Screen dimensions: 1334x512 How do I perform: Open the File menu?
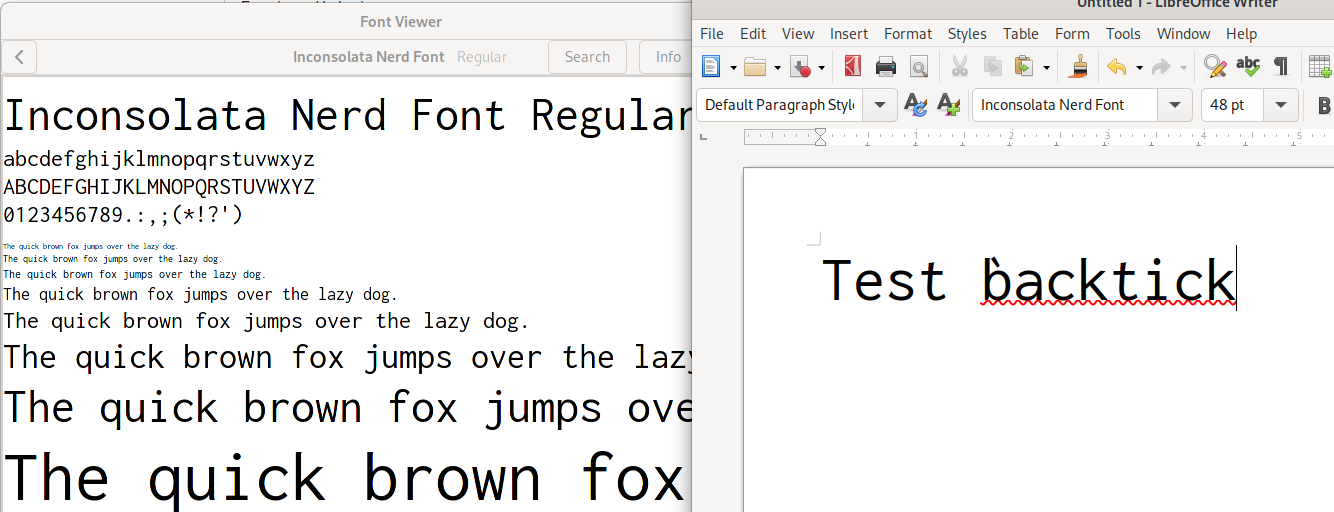pyautogui.click(x=711, y=34)
